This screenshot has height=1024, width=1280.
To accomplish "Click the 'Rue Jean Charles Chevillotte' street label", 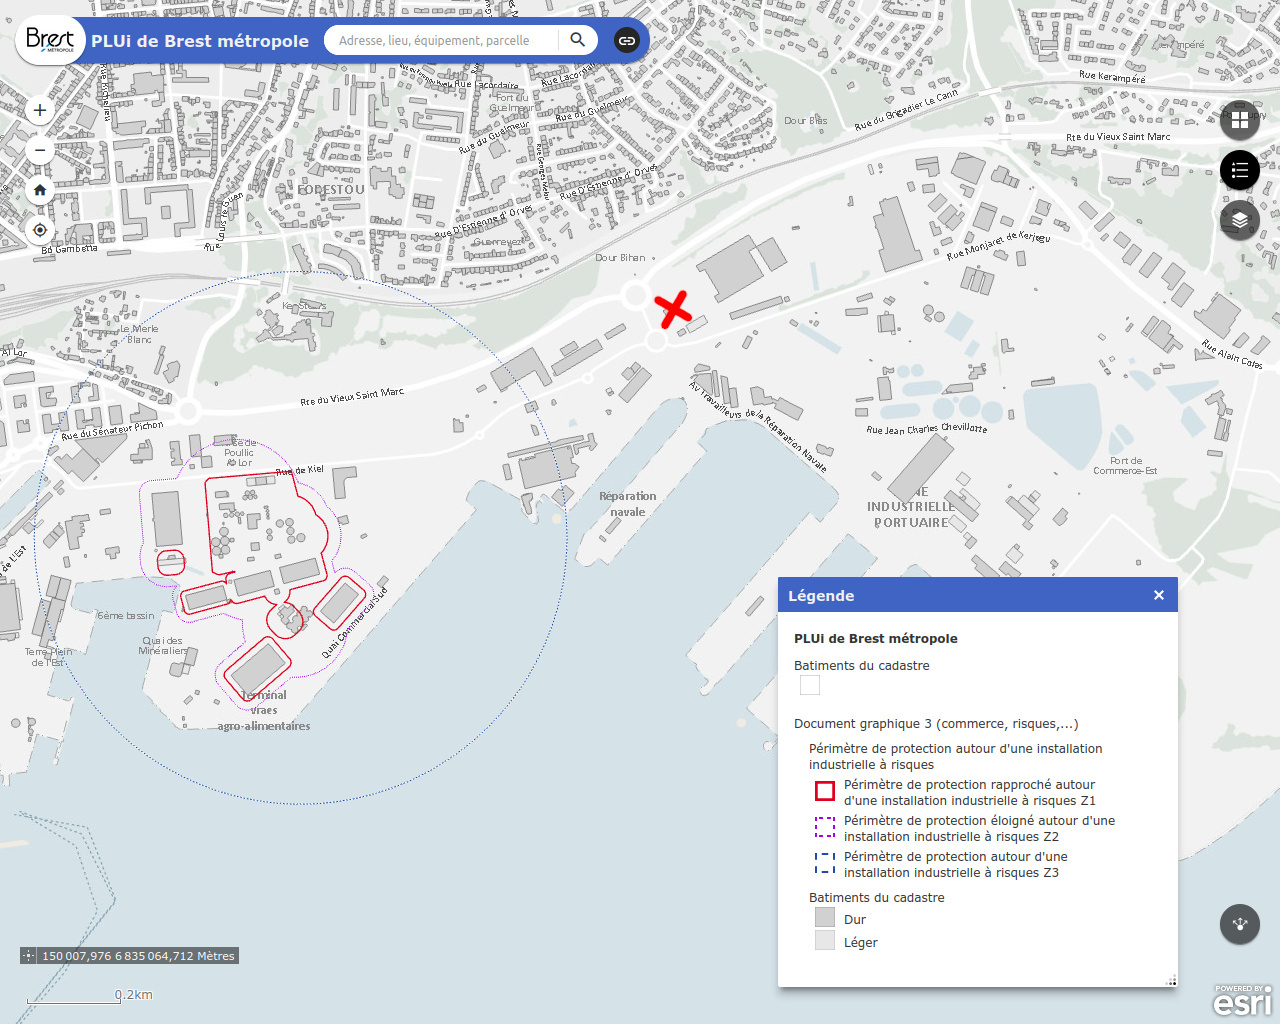I will click(927, 429).
